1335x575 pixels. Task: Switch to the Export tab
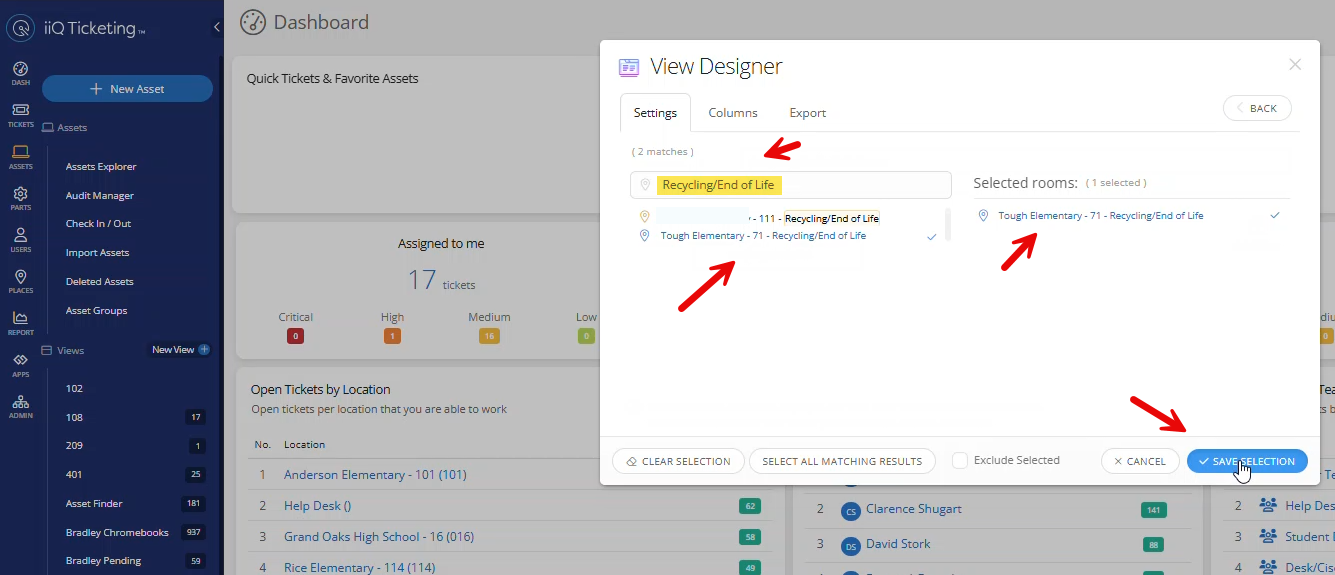807,113
